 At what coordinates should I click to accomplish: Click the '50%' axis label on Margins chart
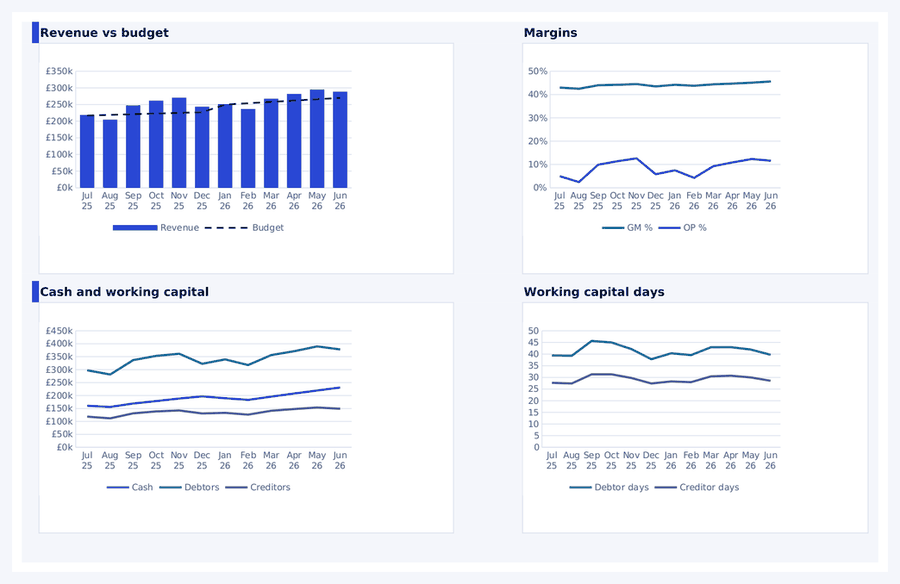[538, 71]
